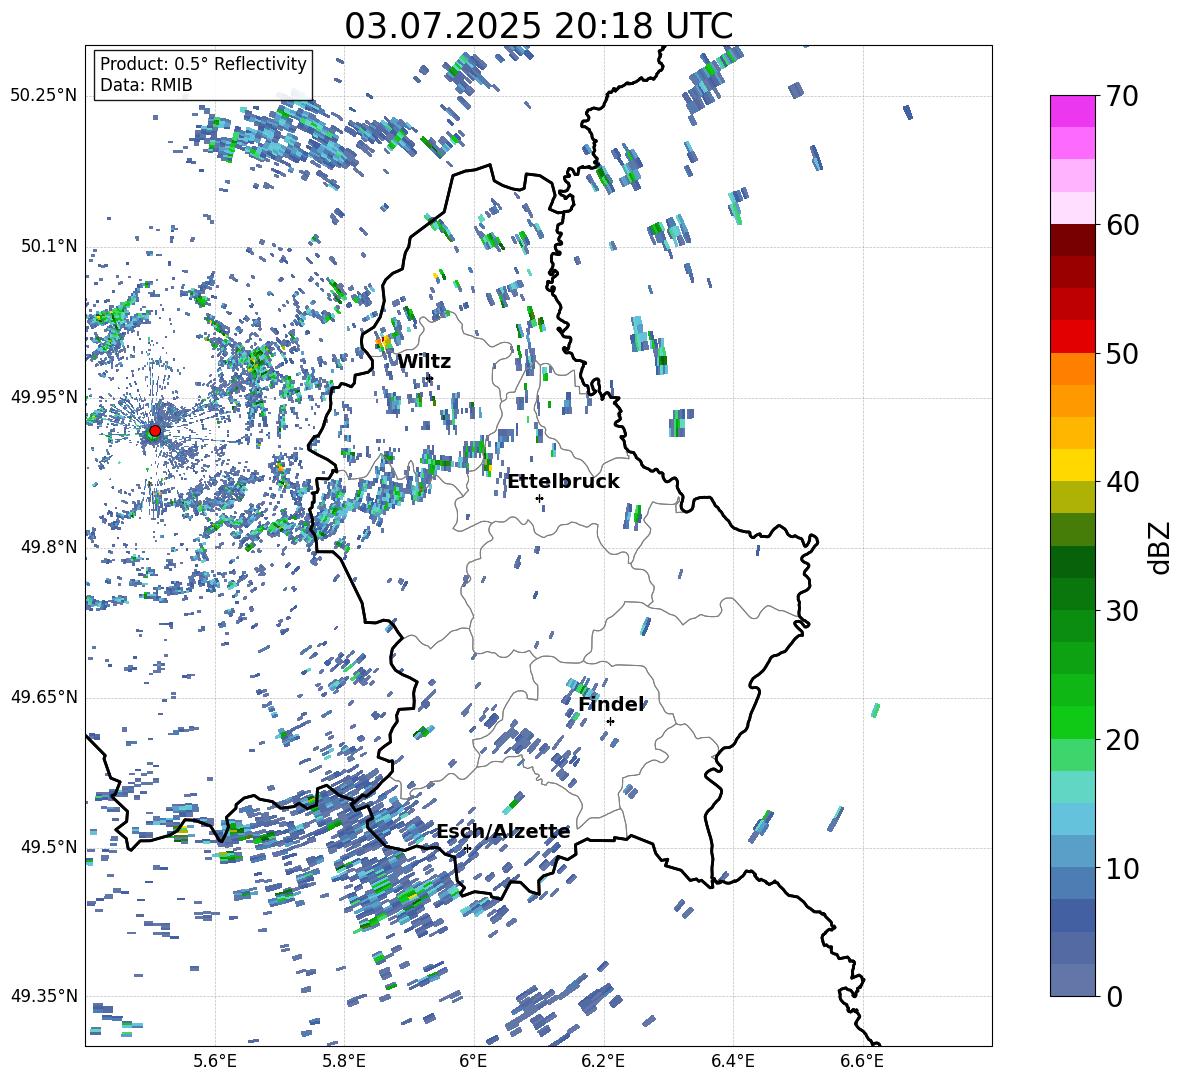The image size is (1184, 1081).
Task: Click the 6.6°E longitude label
Action: (x=862, y=1061)
